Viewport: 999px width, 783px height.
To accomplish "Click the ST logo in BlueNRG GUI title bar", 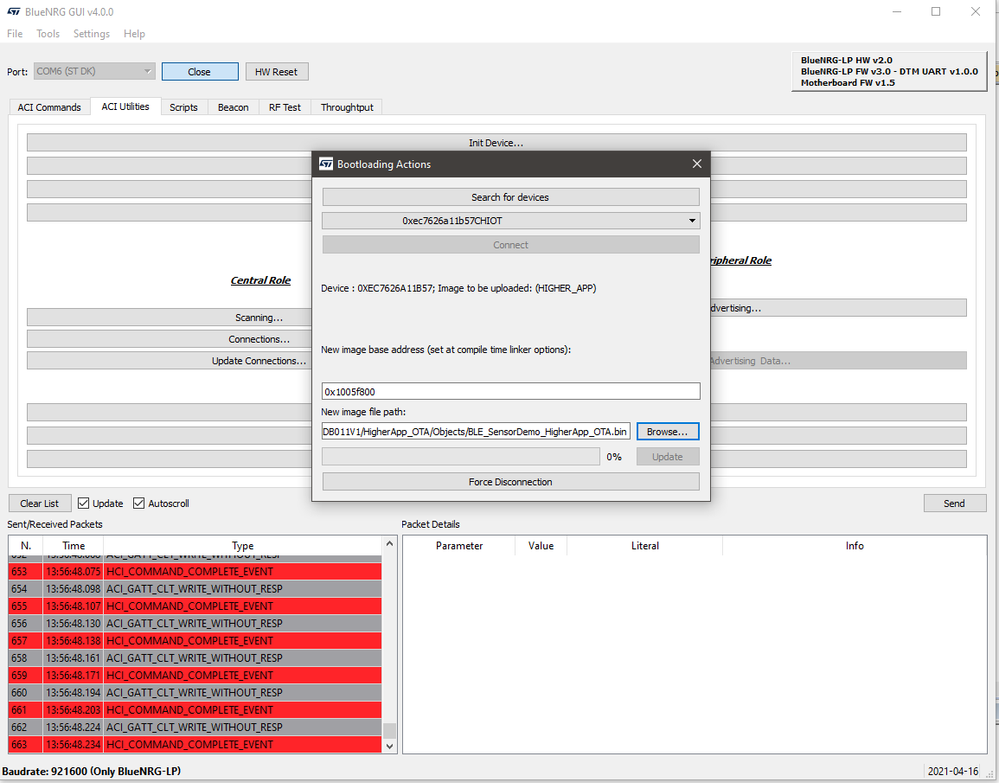I will click(13, 11).
